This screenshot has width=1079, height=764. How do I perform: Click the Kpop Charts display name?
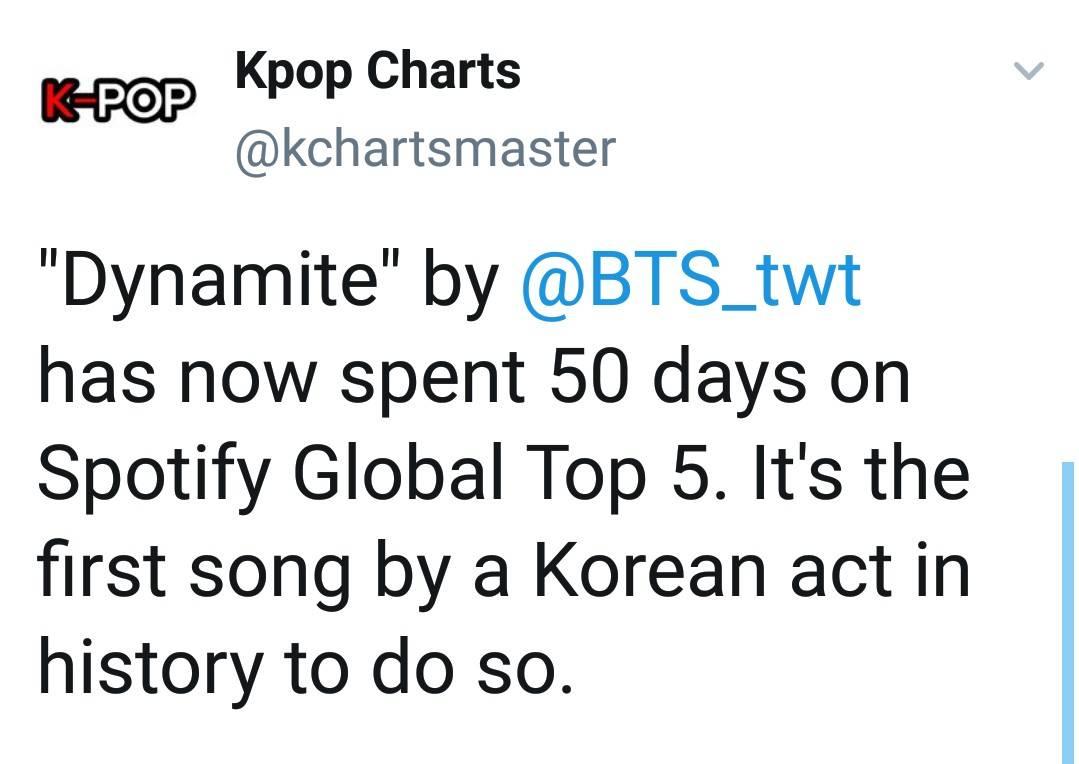(x=377, y=72)
